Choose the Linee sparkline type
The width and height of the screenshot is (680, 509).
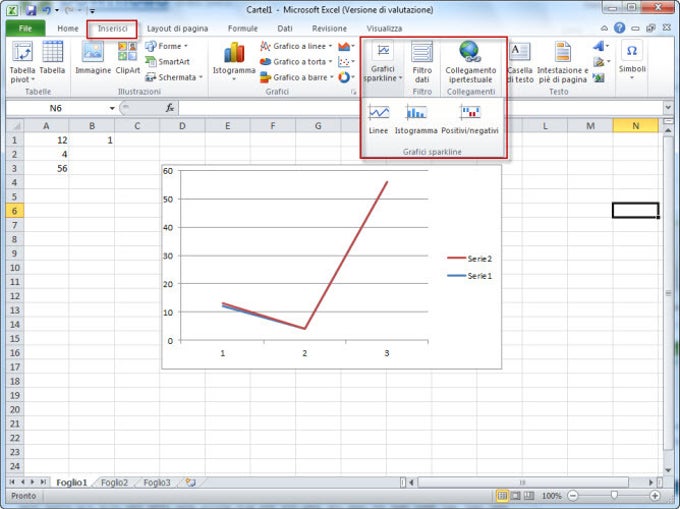(378, 119)
